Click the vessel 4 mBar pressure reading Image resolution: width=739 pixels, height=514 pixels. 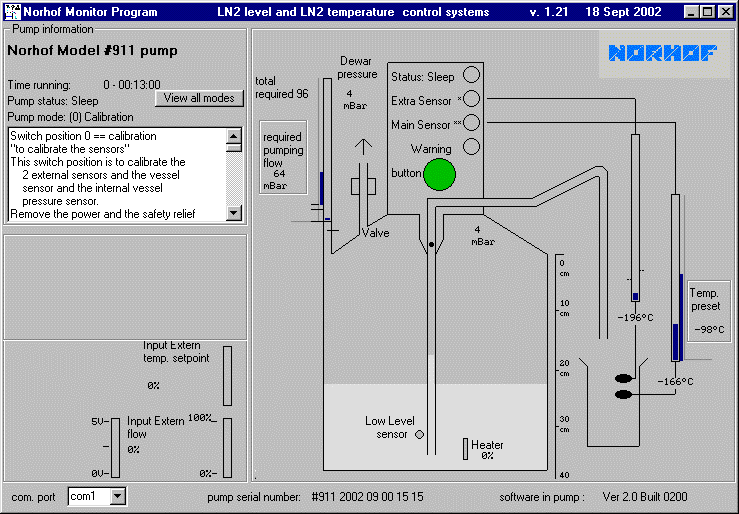tap(483, 236)
